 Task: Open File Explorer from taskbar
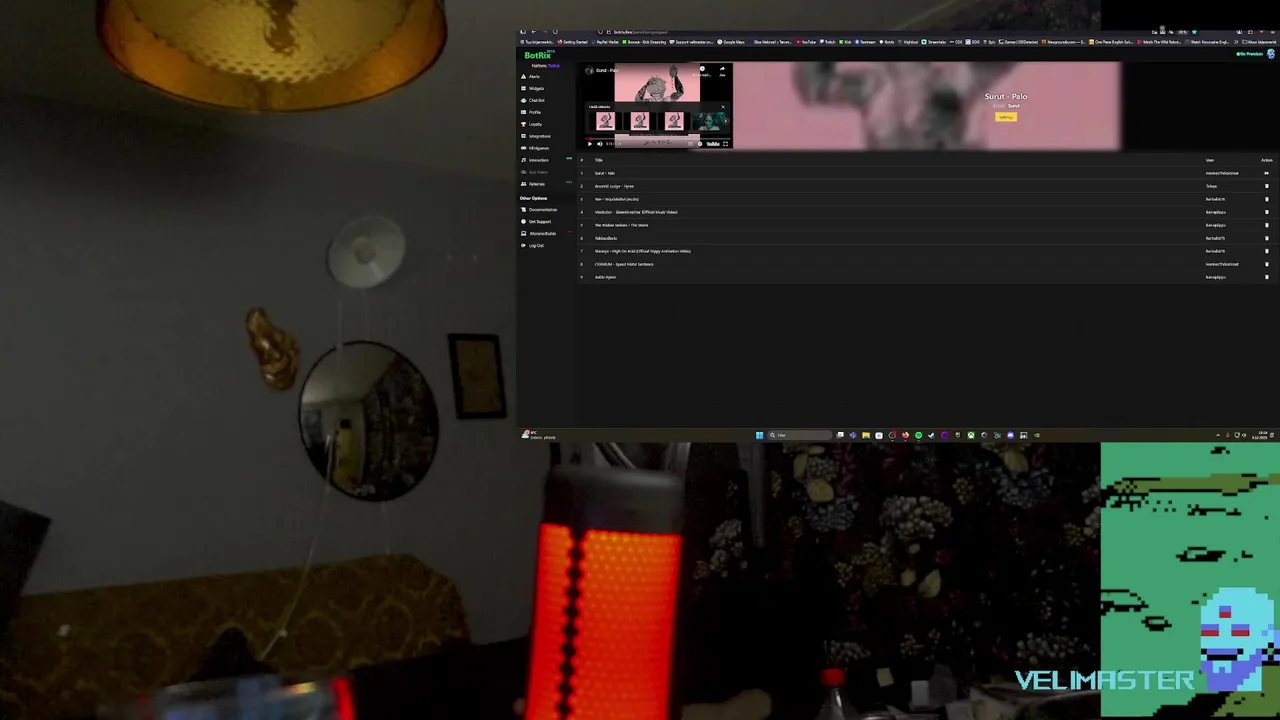point(866,435)
